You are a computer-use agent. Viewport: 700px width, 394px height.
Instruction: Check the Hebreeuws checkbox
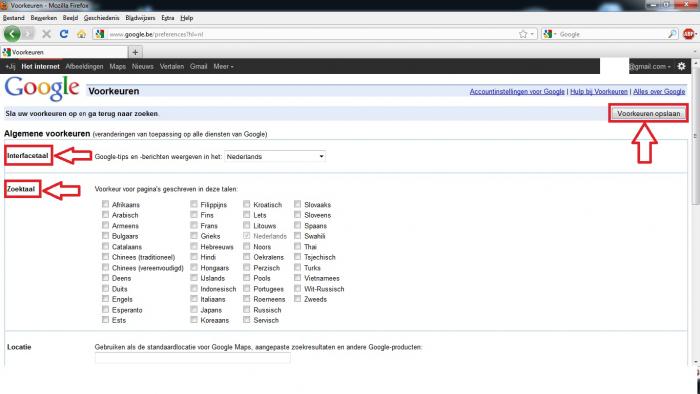(194, 246)
